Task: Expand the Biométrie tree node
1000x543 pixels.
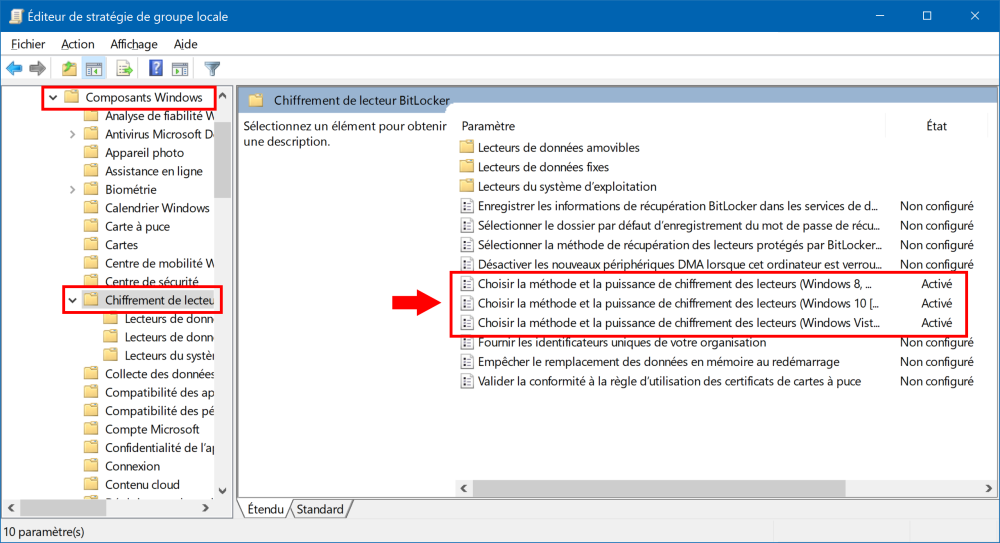Action: click(x=72, y=190)
